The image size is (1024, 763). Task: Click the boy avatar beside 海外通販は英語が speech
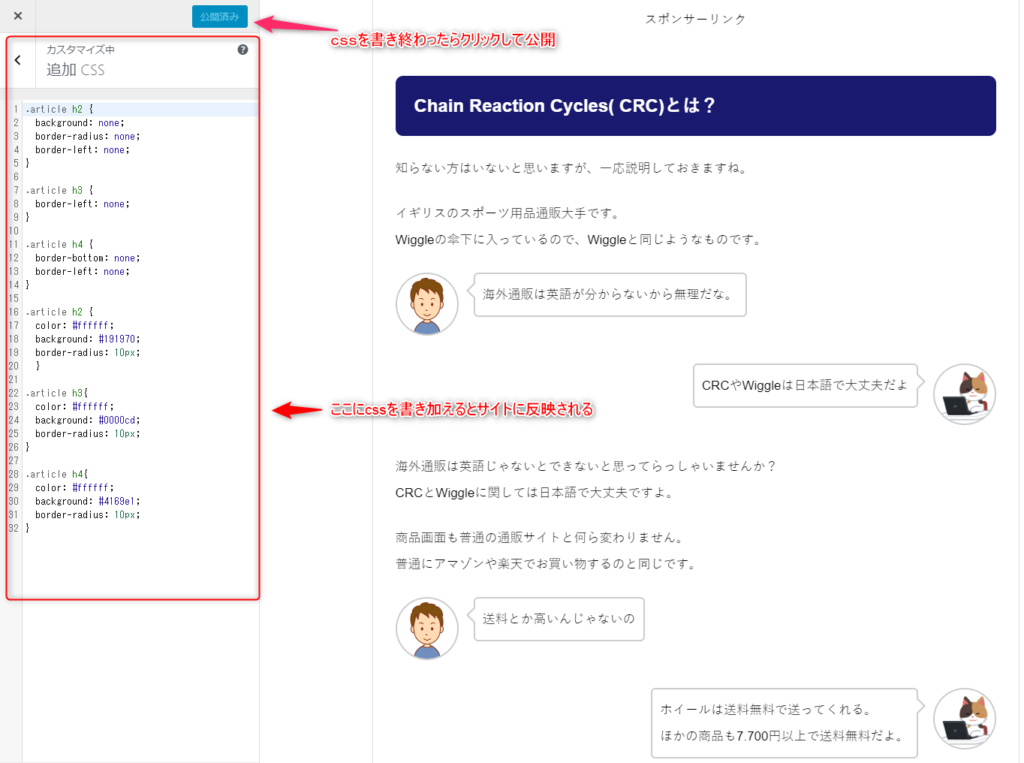[427, 304]
